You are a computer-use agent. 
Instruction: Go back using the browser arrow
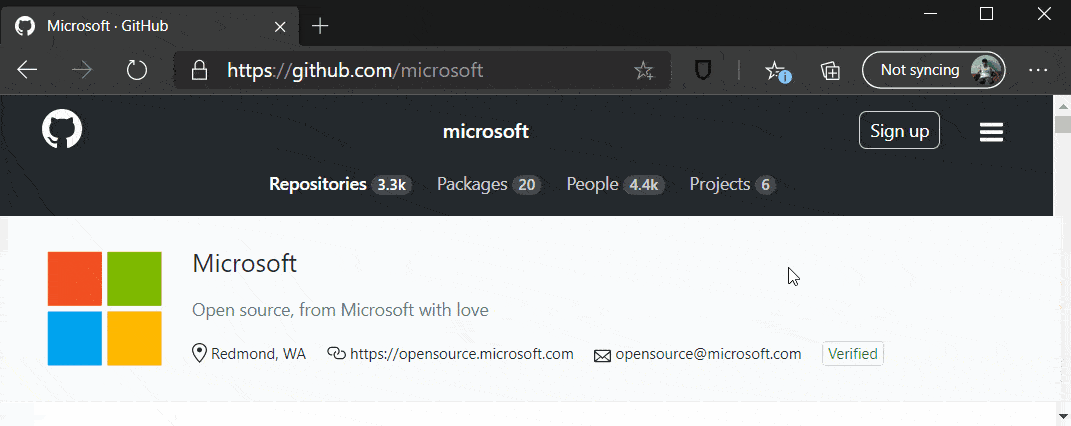click(27, 70)
